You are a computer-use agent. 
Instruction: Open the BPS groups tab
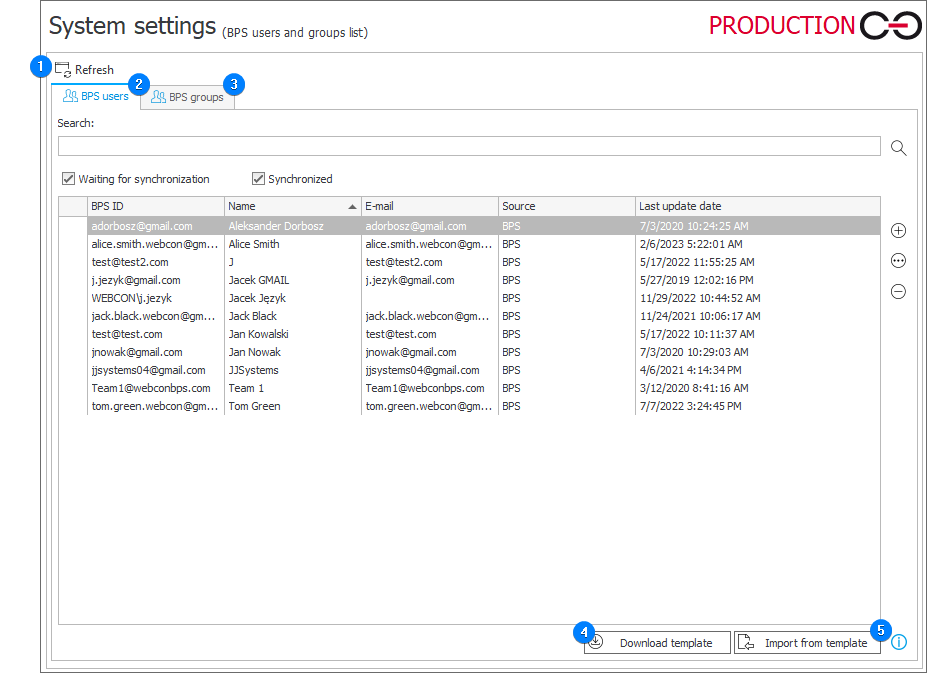(x=187, y=97)
